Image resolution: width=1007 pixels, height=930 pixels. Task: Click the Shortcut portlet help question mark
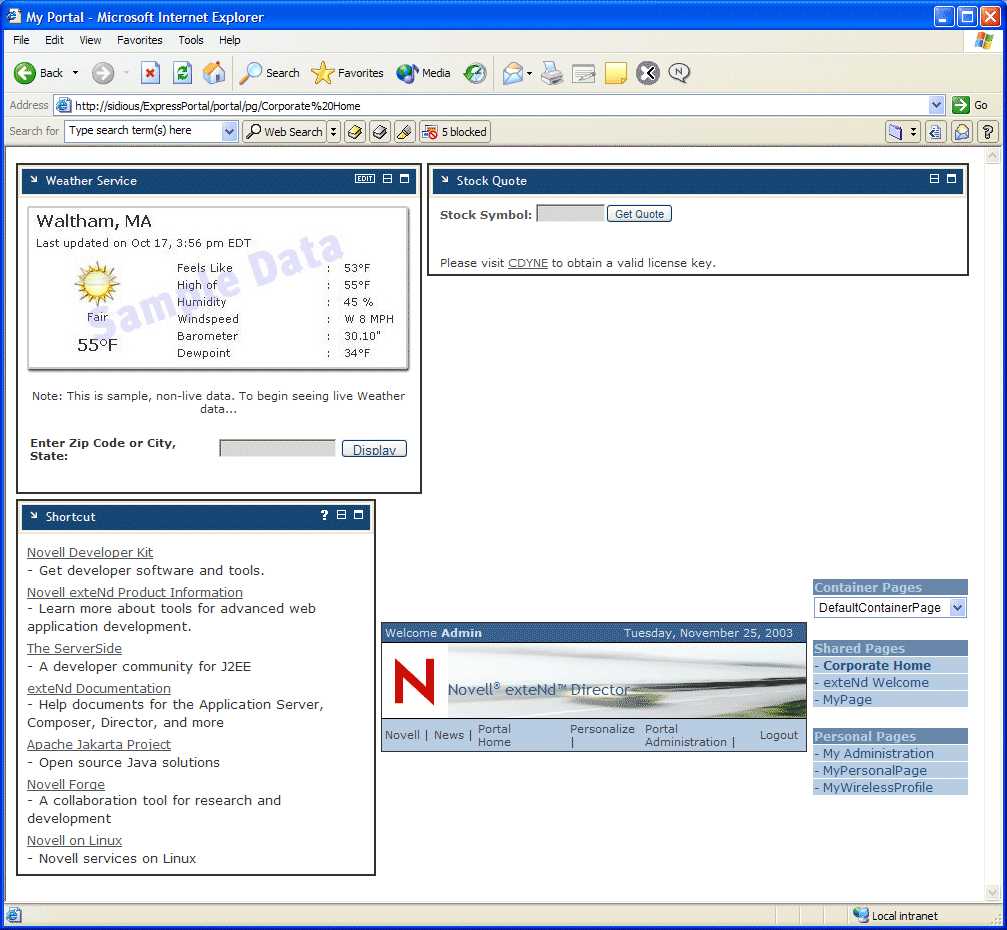[x=324, y=514]
